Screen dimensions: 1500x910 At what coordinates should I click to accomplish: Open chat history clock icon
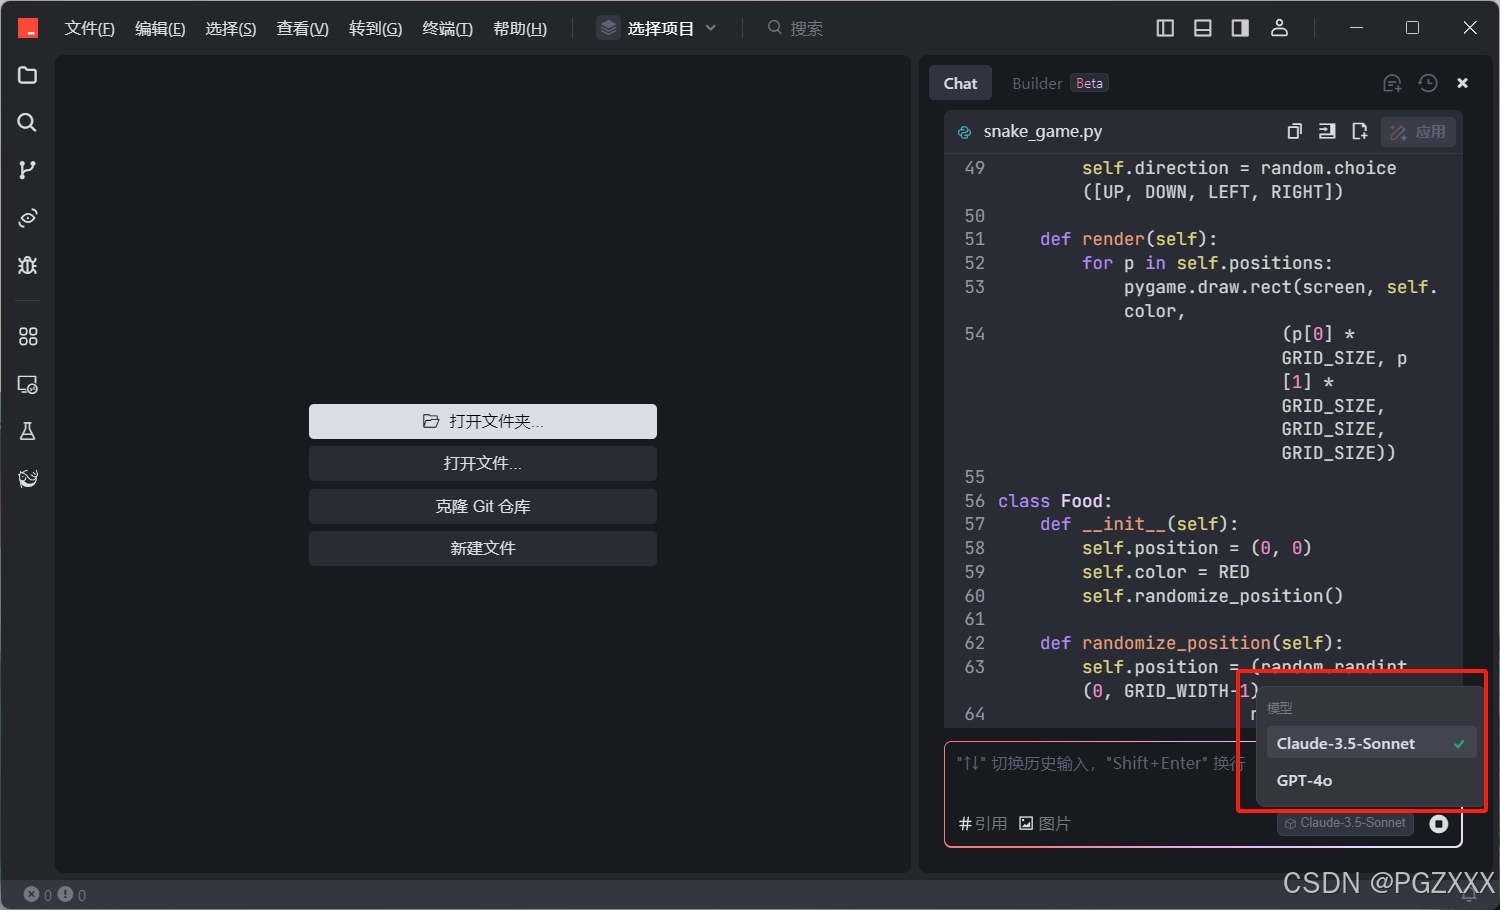[1428, 83]
